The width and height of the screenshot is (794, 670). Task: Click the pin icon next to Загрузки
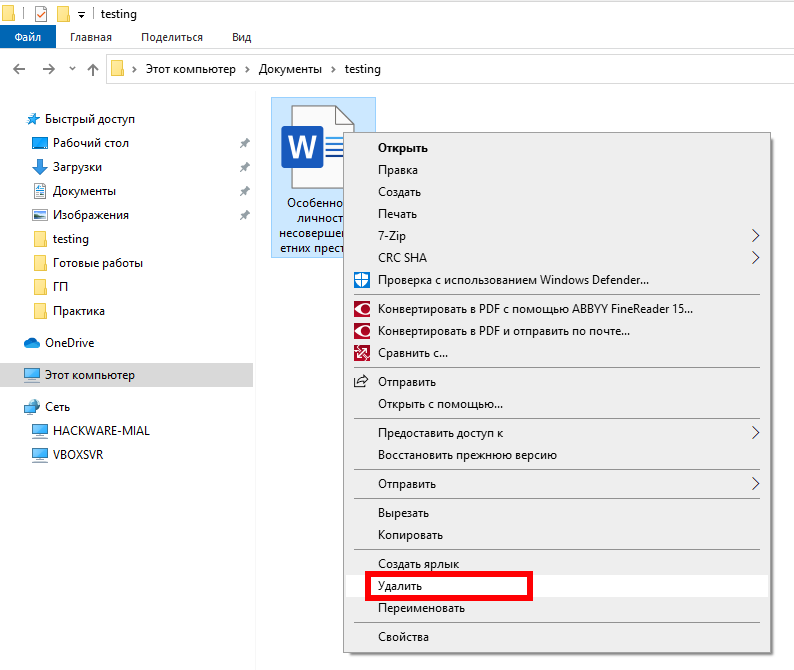[x=245, y=167]
